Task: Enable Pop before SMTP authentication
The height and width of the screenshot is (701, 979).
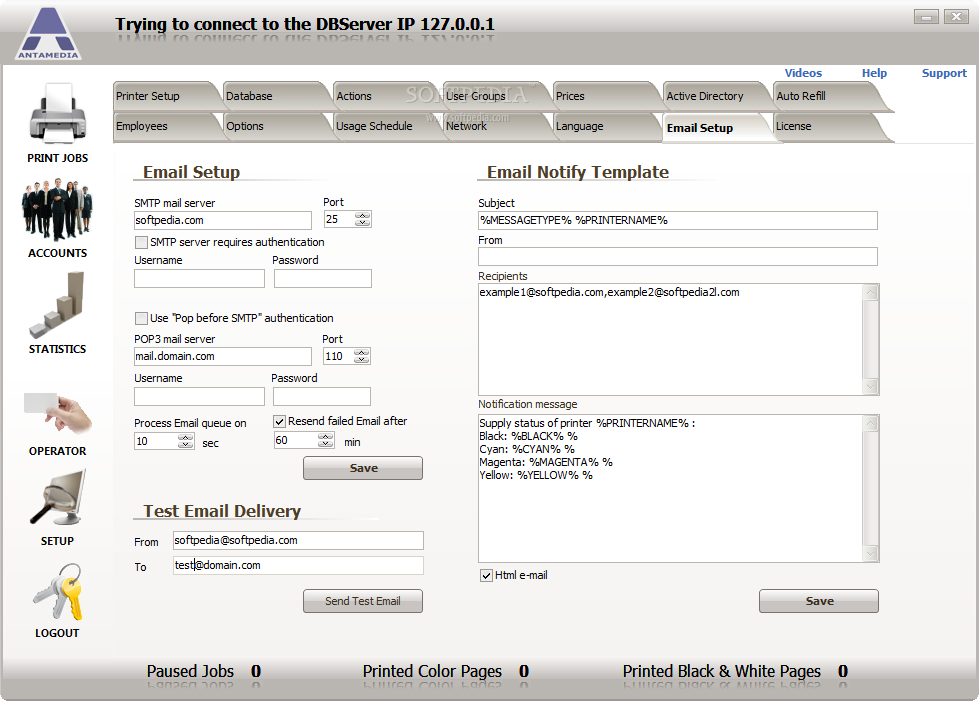Action: coord(141,318)
